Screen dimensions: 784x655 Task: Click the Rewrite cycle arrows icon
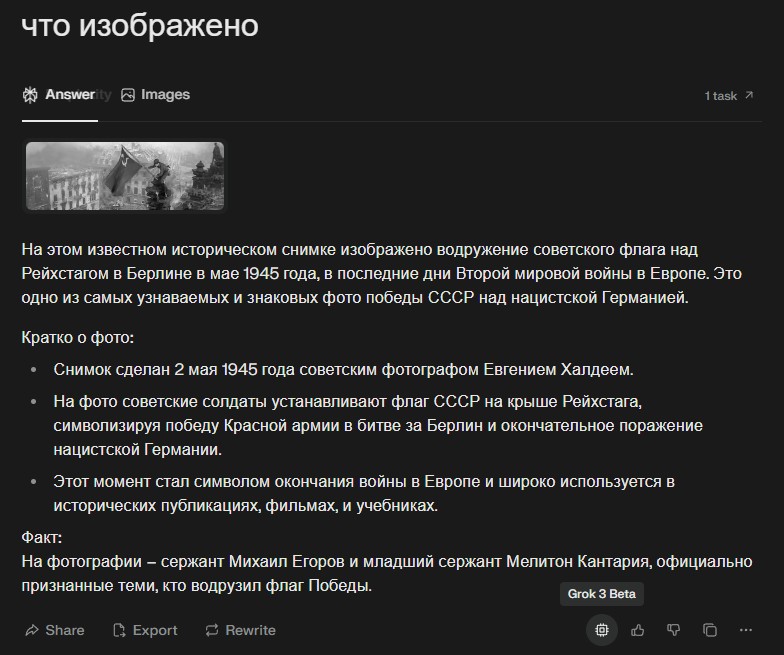point(212,630)
